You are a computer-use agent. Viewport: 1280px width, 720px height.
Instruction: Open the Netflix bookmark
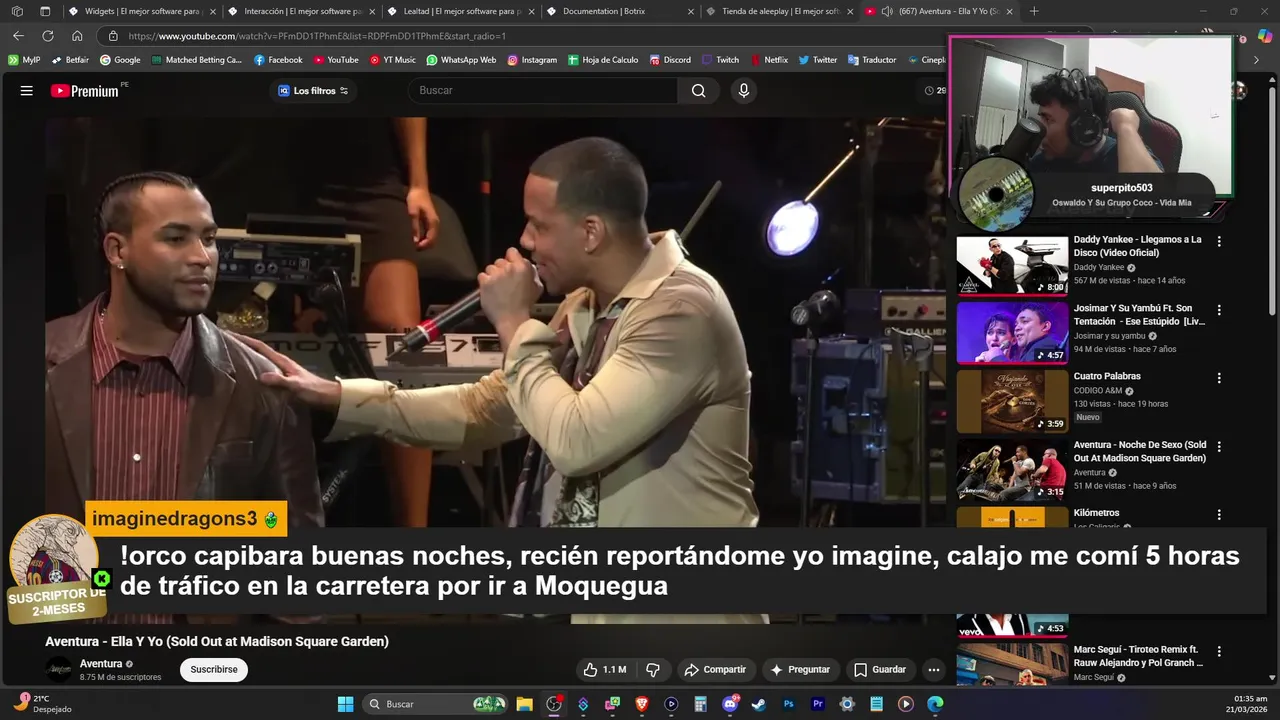coord(768,60)
